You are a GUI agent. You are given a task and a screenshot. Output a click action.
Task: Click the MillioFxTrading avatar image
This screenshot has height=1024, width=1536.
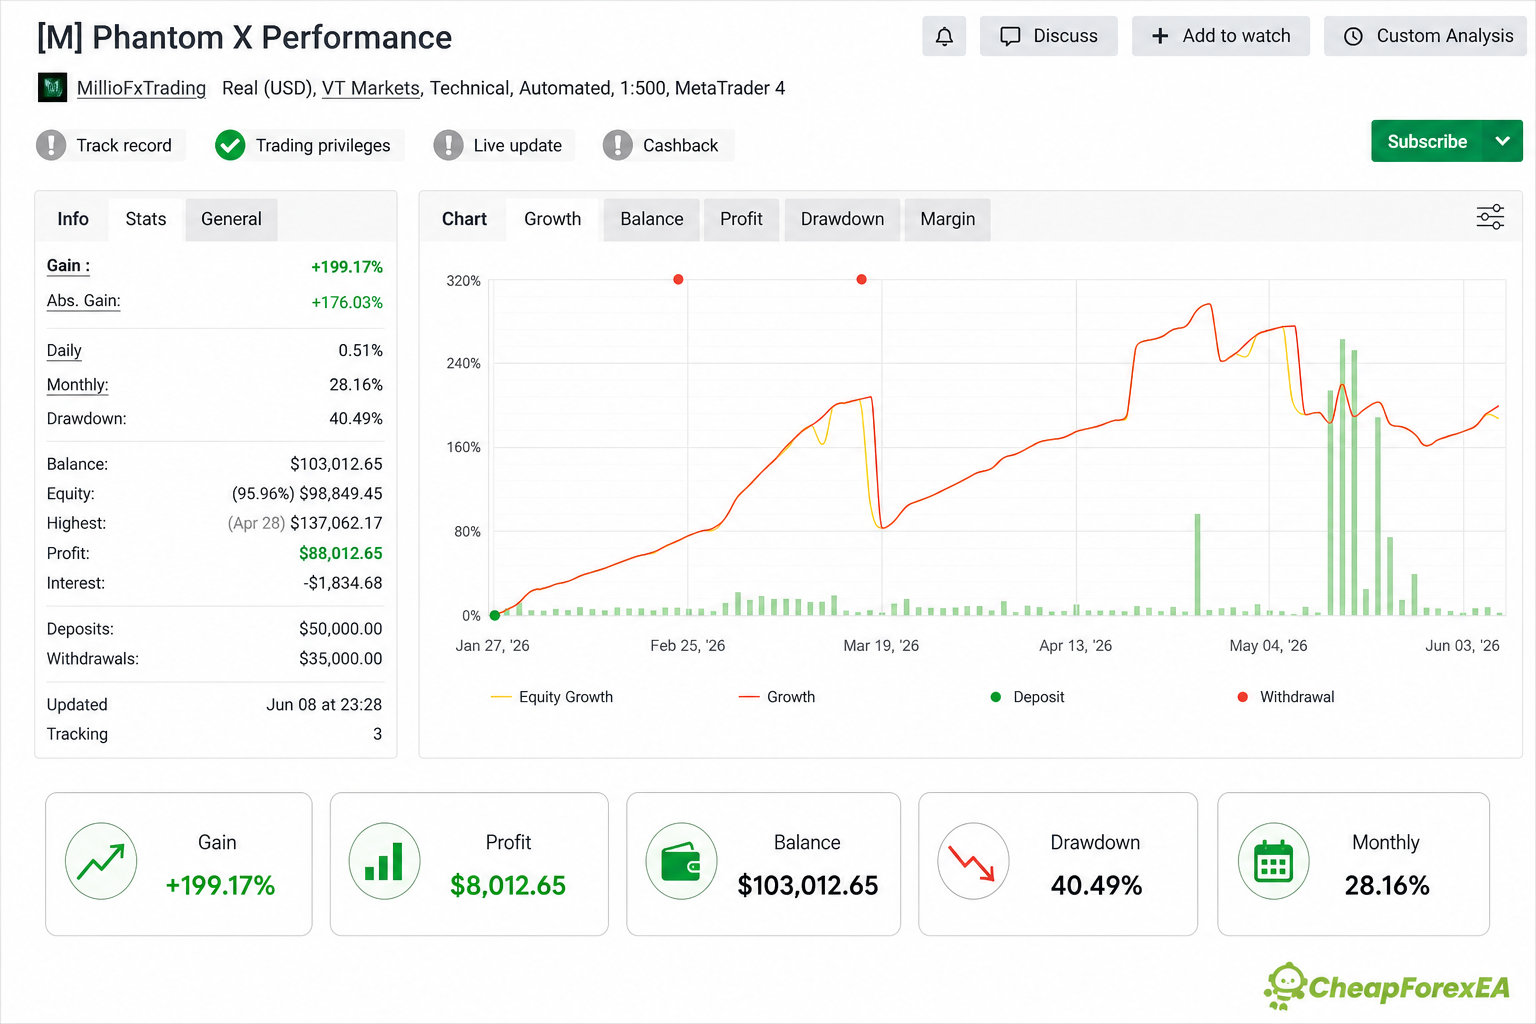tap(52, 88)
